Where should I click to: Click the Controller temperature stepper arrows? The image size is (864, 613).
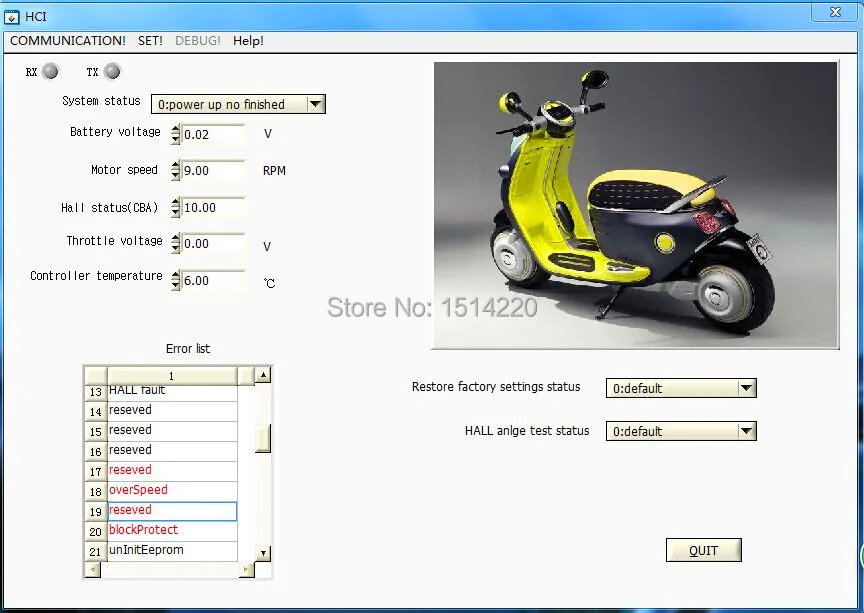(x=175, y=280)
